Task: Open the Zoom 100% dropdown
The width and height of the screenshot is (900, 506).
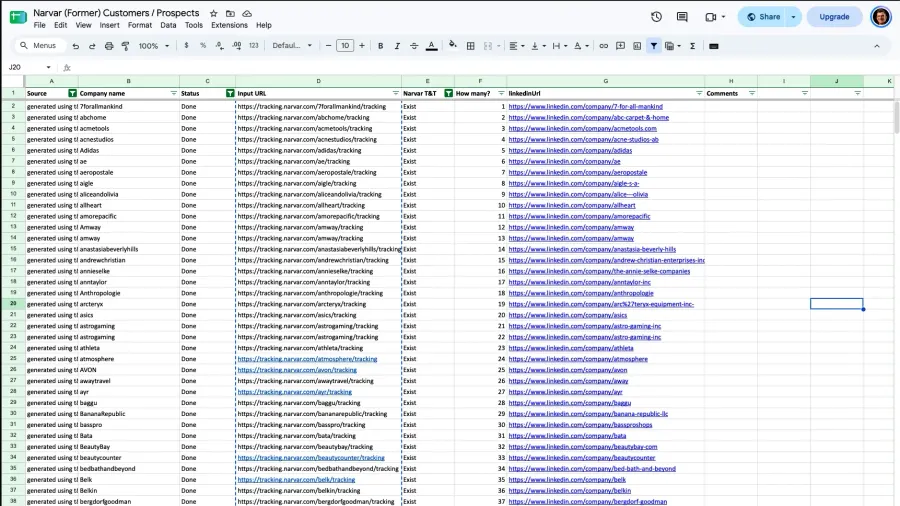Action: (x=154, y=46)
